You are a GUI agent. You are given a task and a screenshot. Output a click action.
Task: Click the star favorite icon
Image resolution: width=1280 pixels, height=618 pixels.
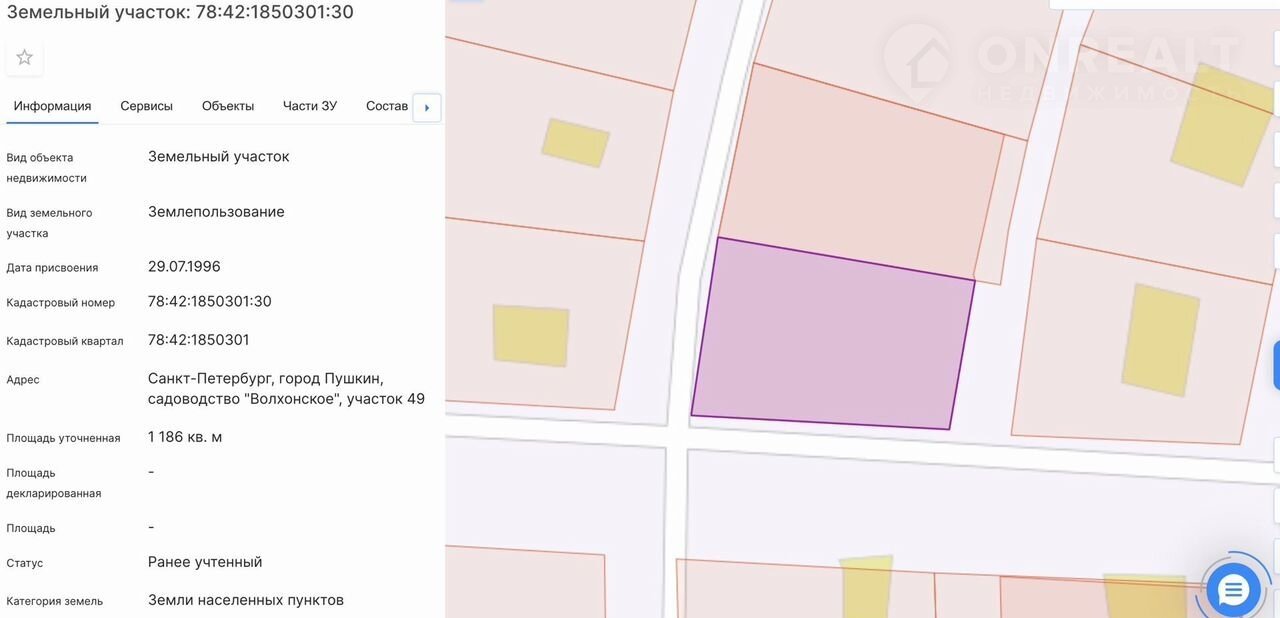point(25,58)
